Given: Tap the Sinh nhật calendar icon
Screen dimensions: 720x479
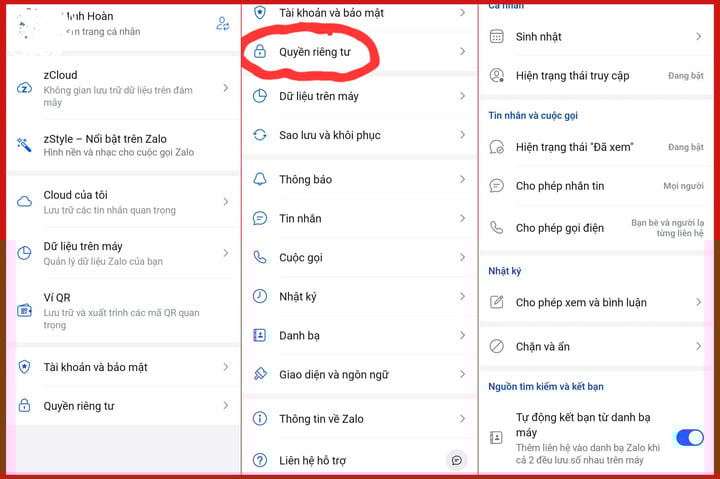Looking at the screenshot, I should [497, 37].
